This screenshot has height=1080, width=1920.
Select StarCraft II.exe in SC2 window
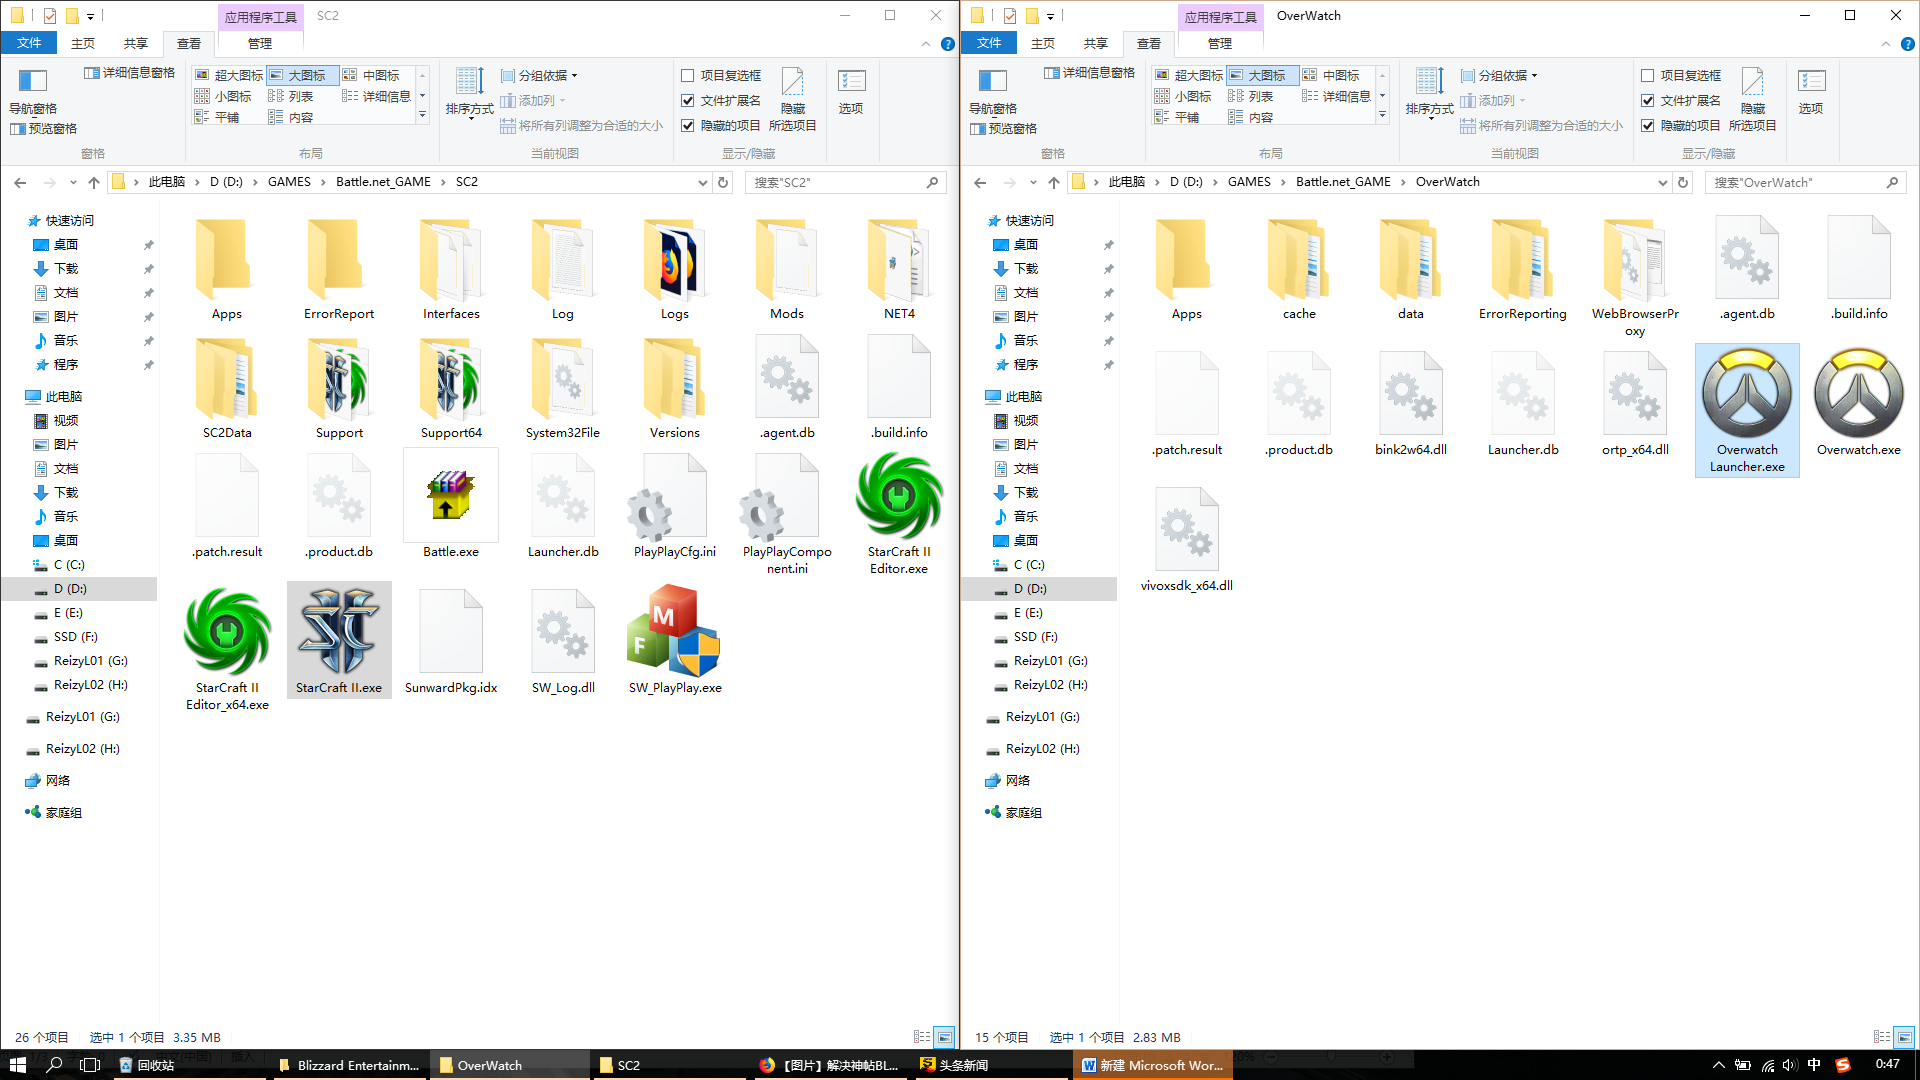tap(339, 640)
